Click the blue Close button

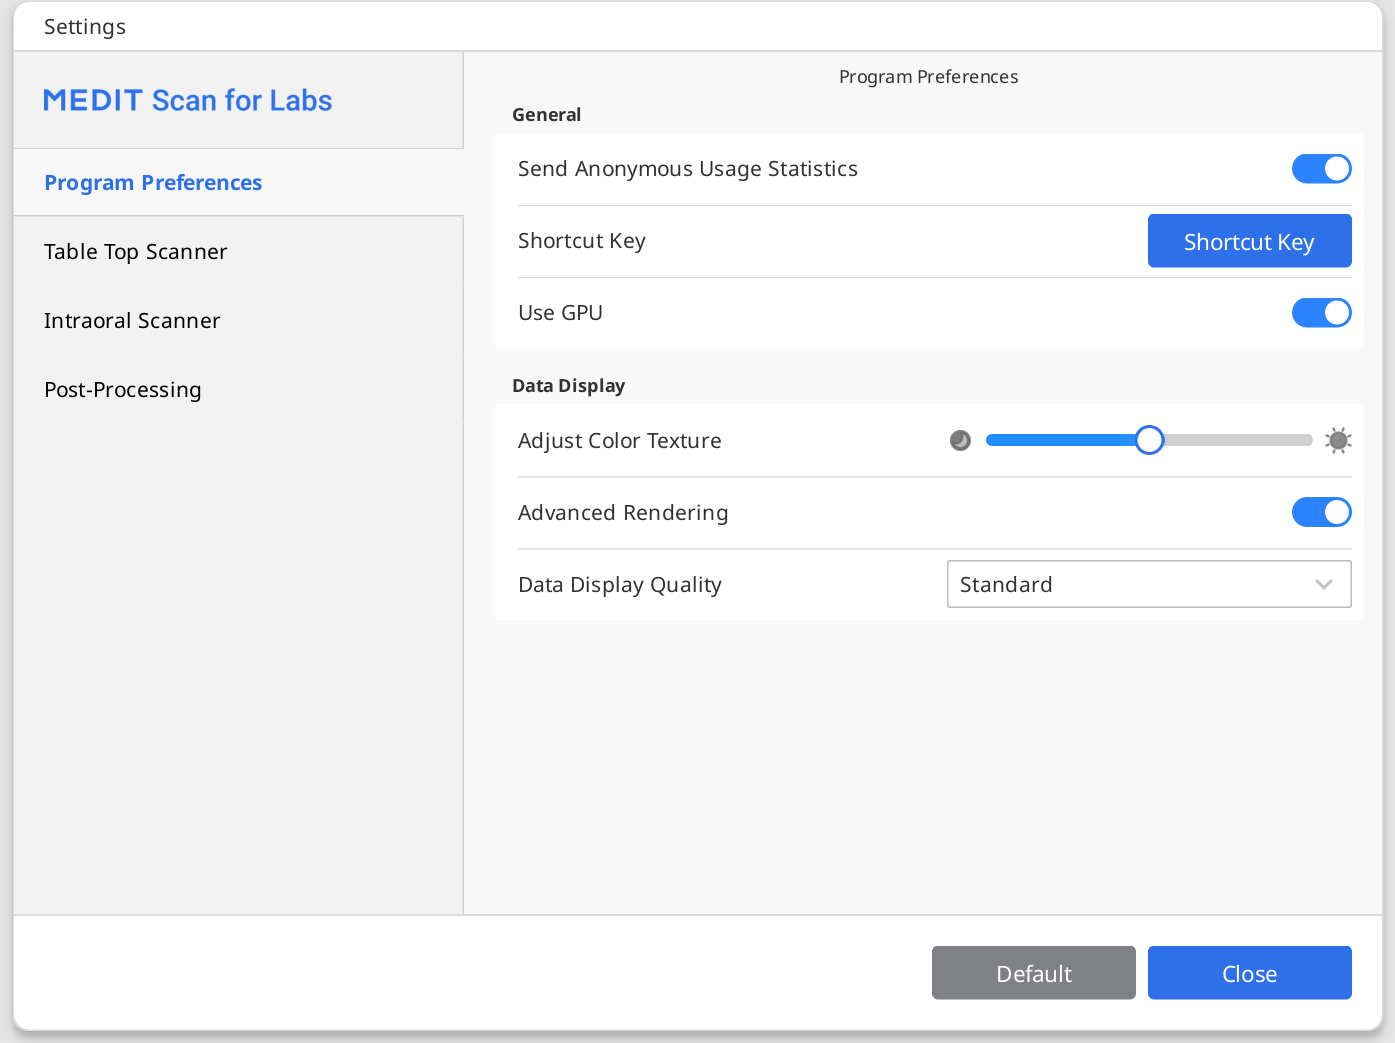point(1249,973)
